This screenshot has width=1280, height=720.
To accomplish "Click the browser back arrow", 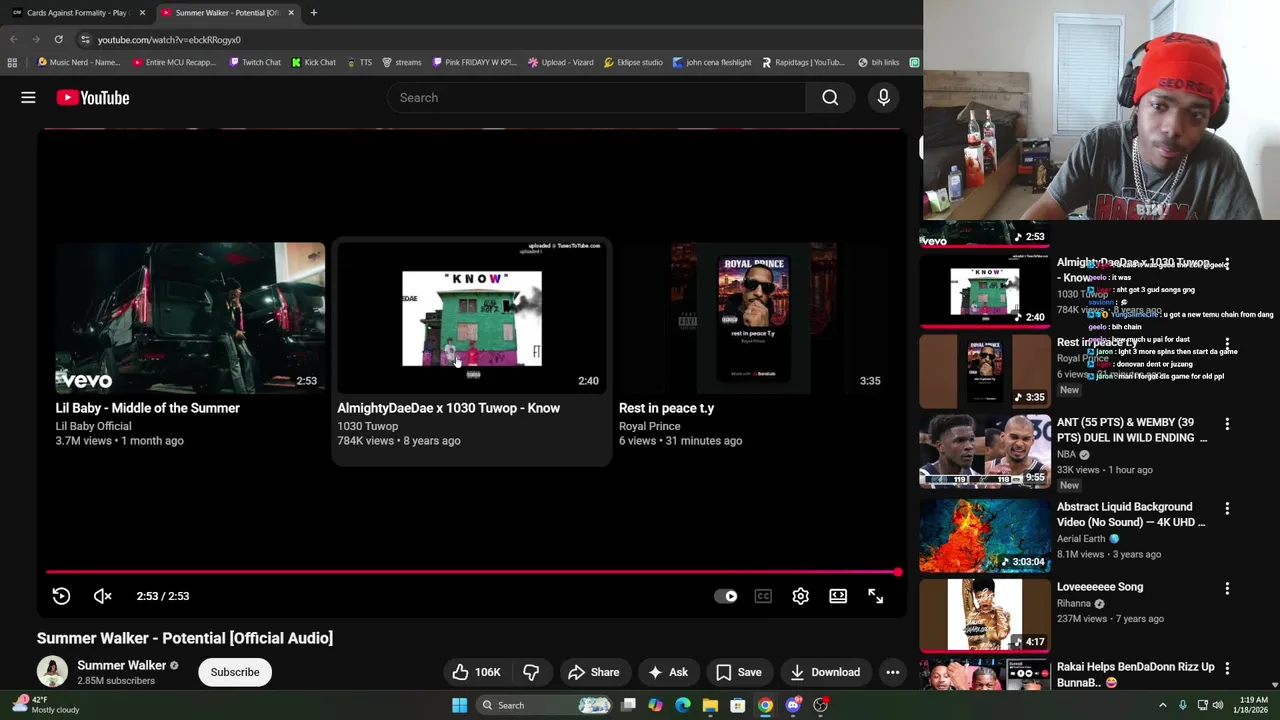I will 13,39.
